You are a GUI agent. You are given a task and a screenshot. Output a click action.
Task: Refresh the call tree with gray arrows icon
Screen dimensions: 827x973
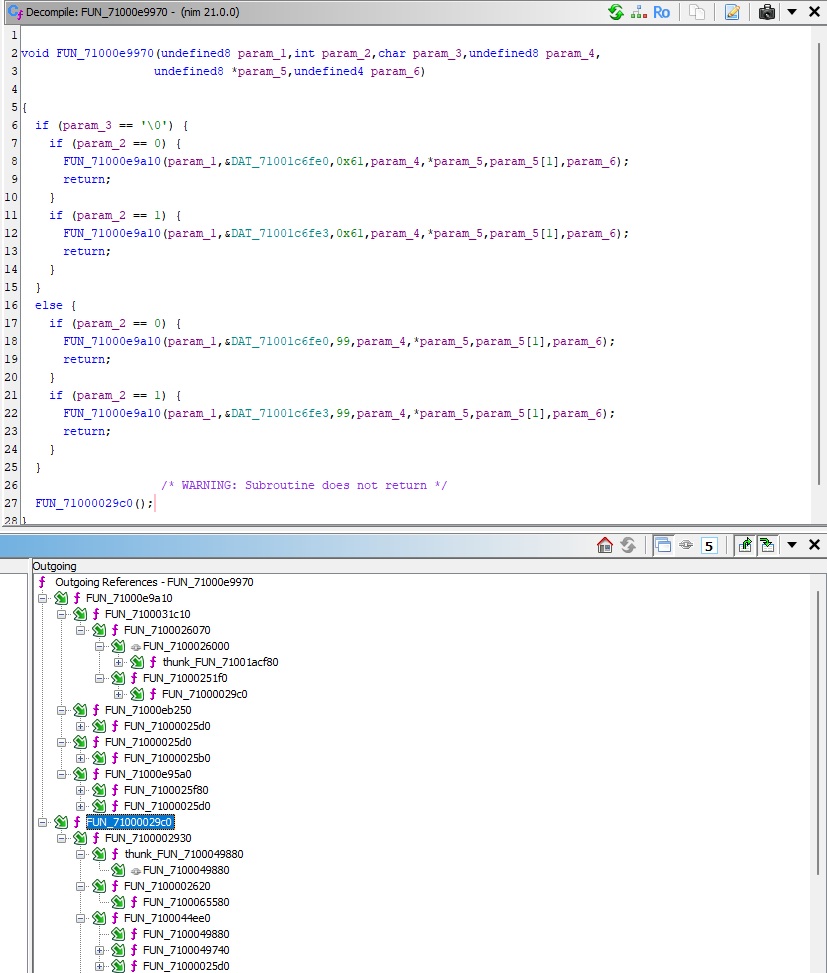click(628, 545)
